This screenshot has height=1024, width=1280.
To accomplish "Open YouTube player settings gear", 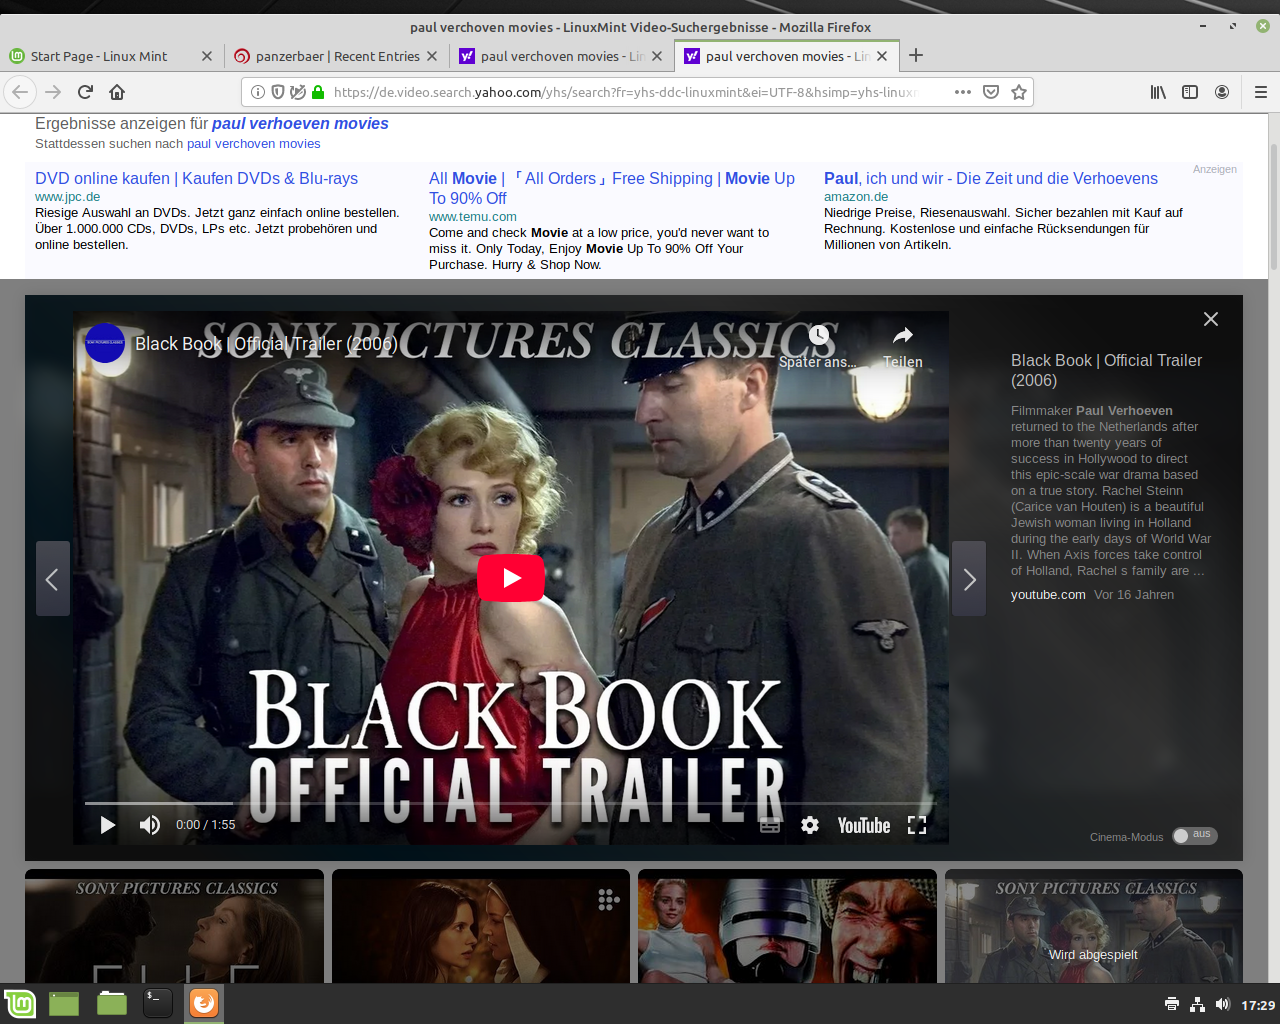I will 810,825.
